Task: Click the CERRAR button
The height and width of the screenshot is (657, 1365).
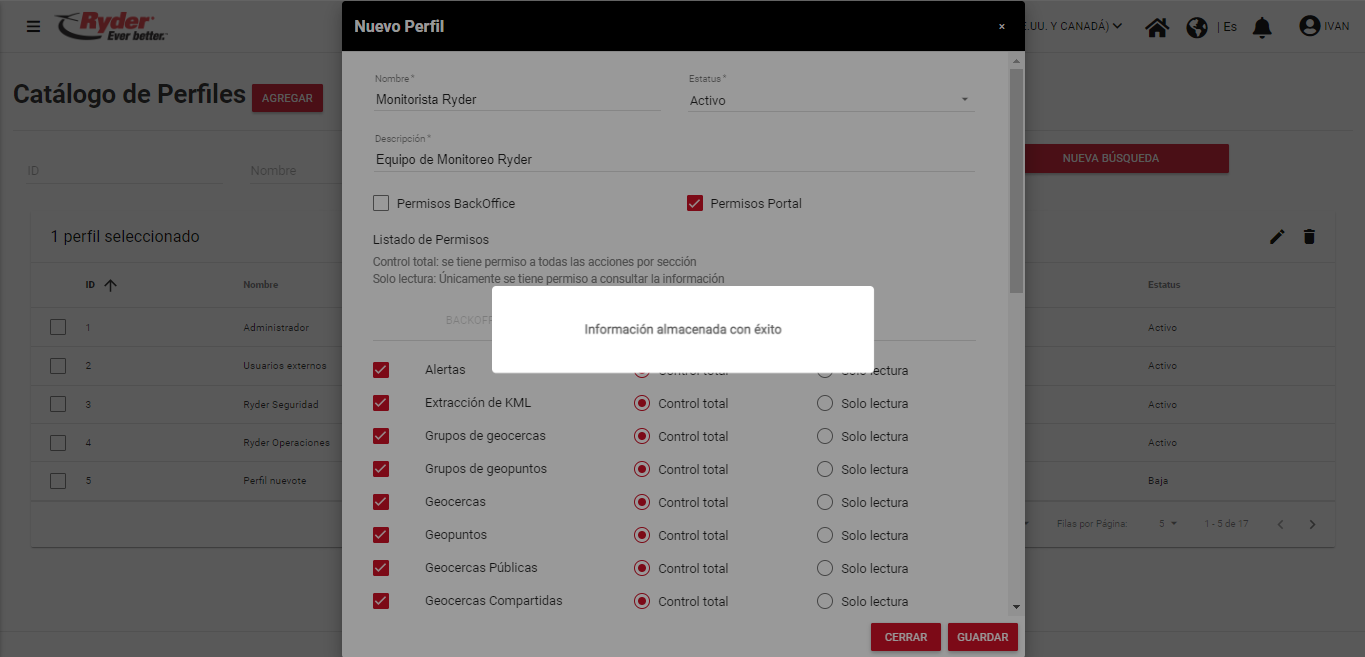Action: [x=905, y=637]
